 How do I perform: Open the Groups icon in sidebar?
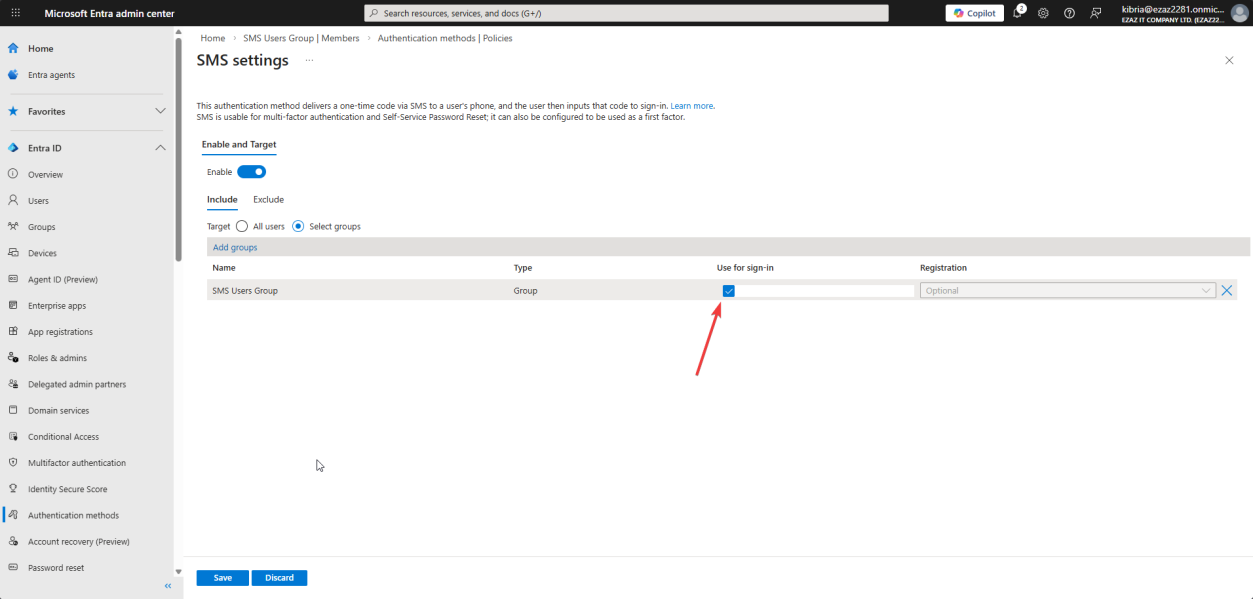13,227
